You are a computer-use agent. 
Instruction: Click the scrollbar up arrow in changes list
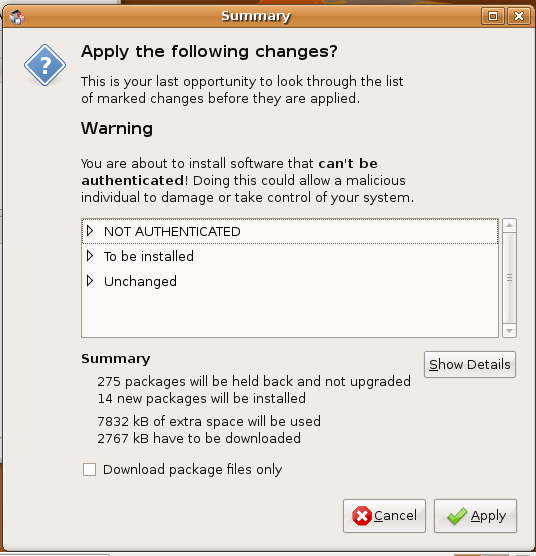(x=509, y=225)
